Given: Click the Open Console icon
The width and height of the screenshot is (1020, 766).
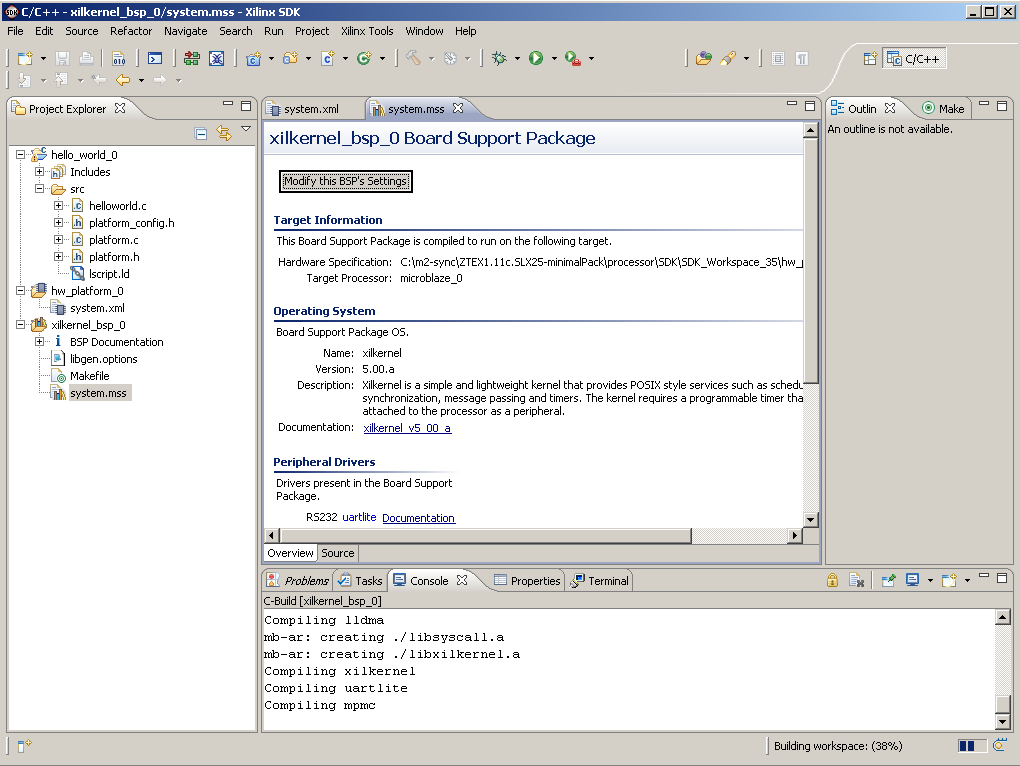Looking at the screenshot, I should click(949, 581).
